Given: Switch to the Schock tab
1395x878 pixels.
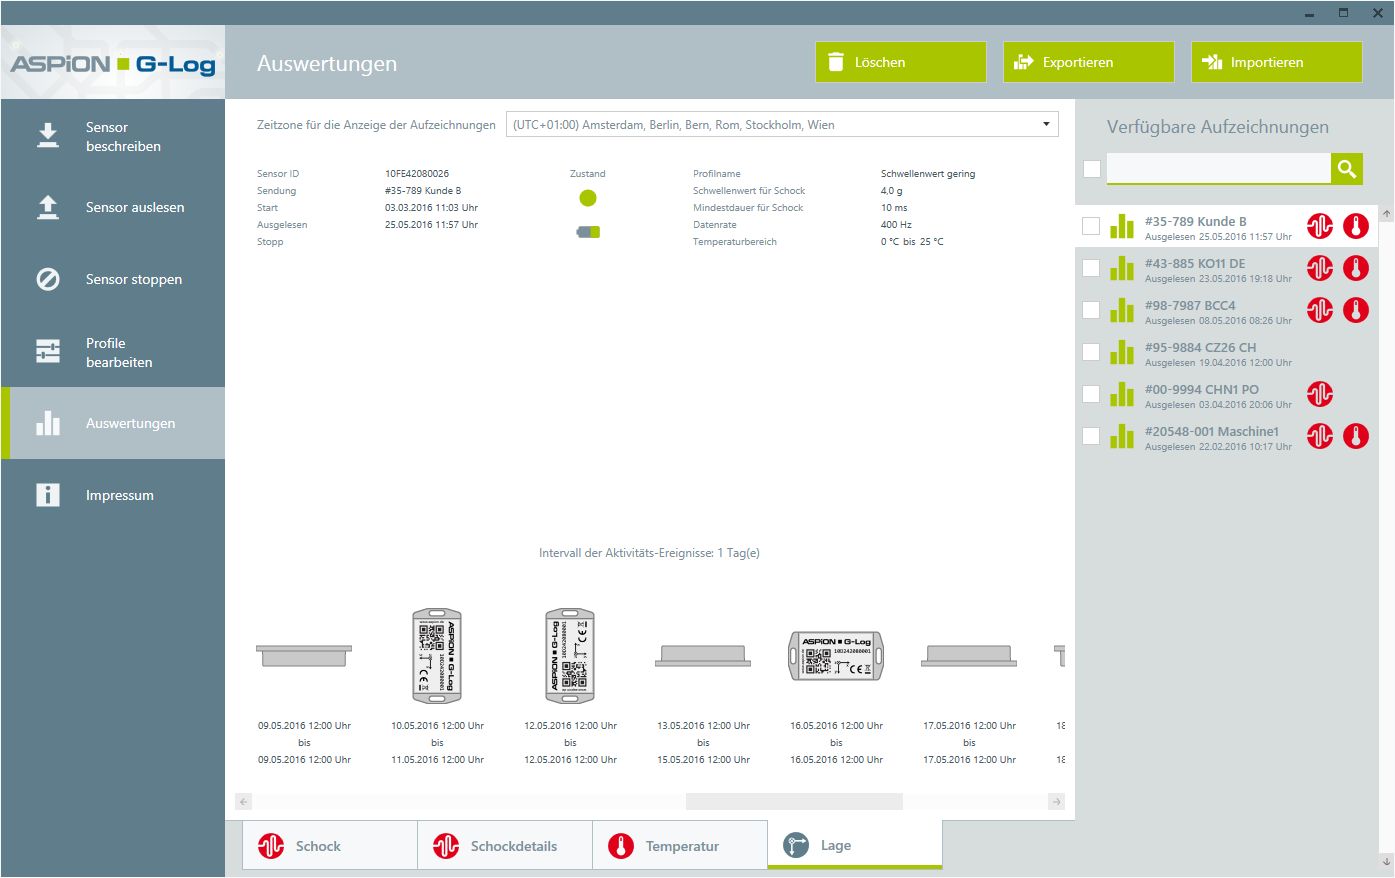Looking at the screenshot, I should click(x=330, y=846).
